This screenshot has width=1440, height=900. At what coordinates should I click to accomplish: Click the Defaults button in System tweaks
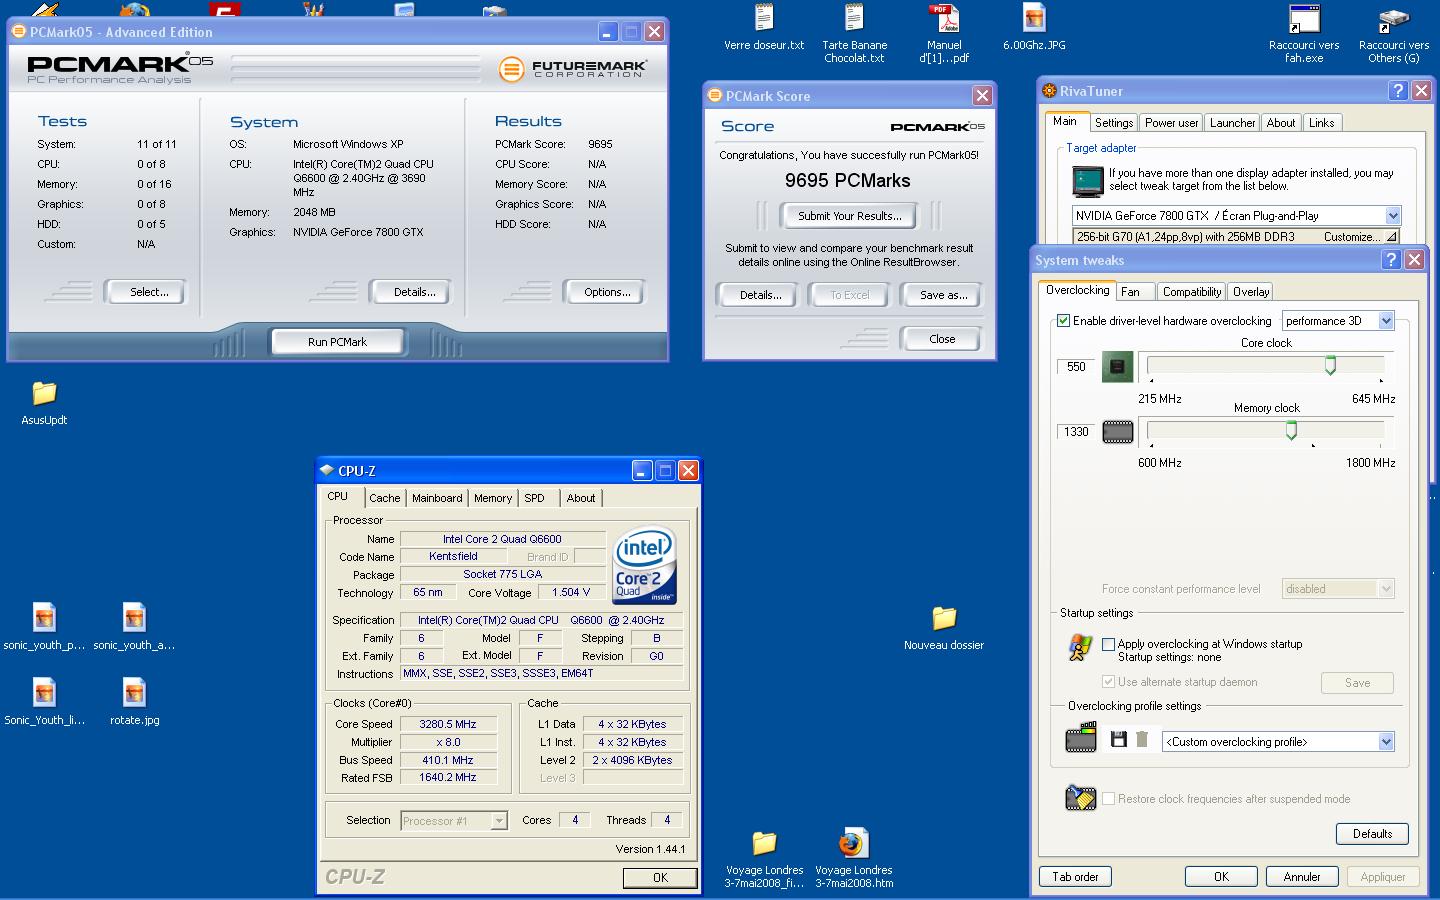coord(1372,834)
